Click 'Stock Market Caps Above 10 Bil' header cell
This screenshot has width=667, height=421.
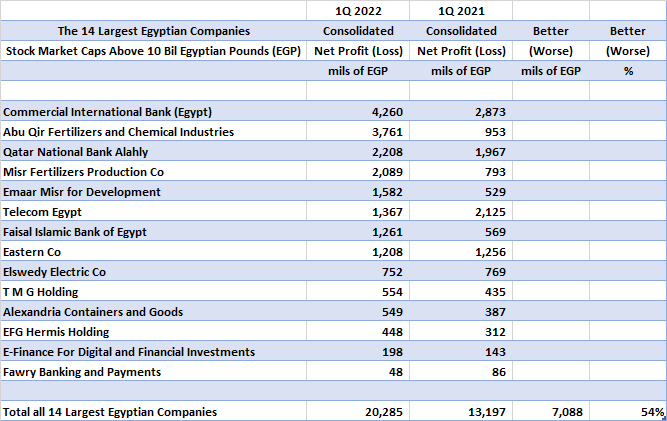[154, 51]
